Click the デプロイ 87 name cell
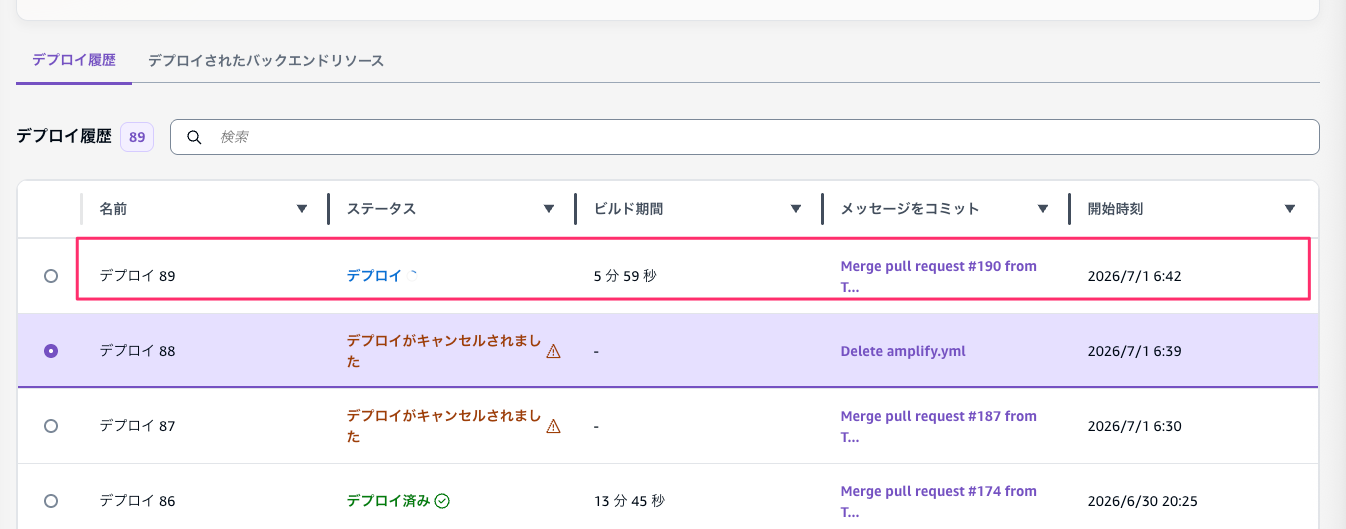The image size is (1346, 529). [137, 426]
